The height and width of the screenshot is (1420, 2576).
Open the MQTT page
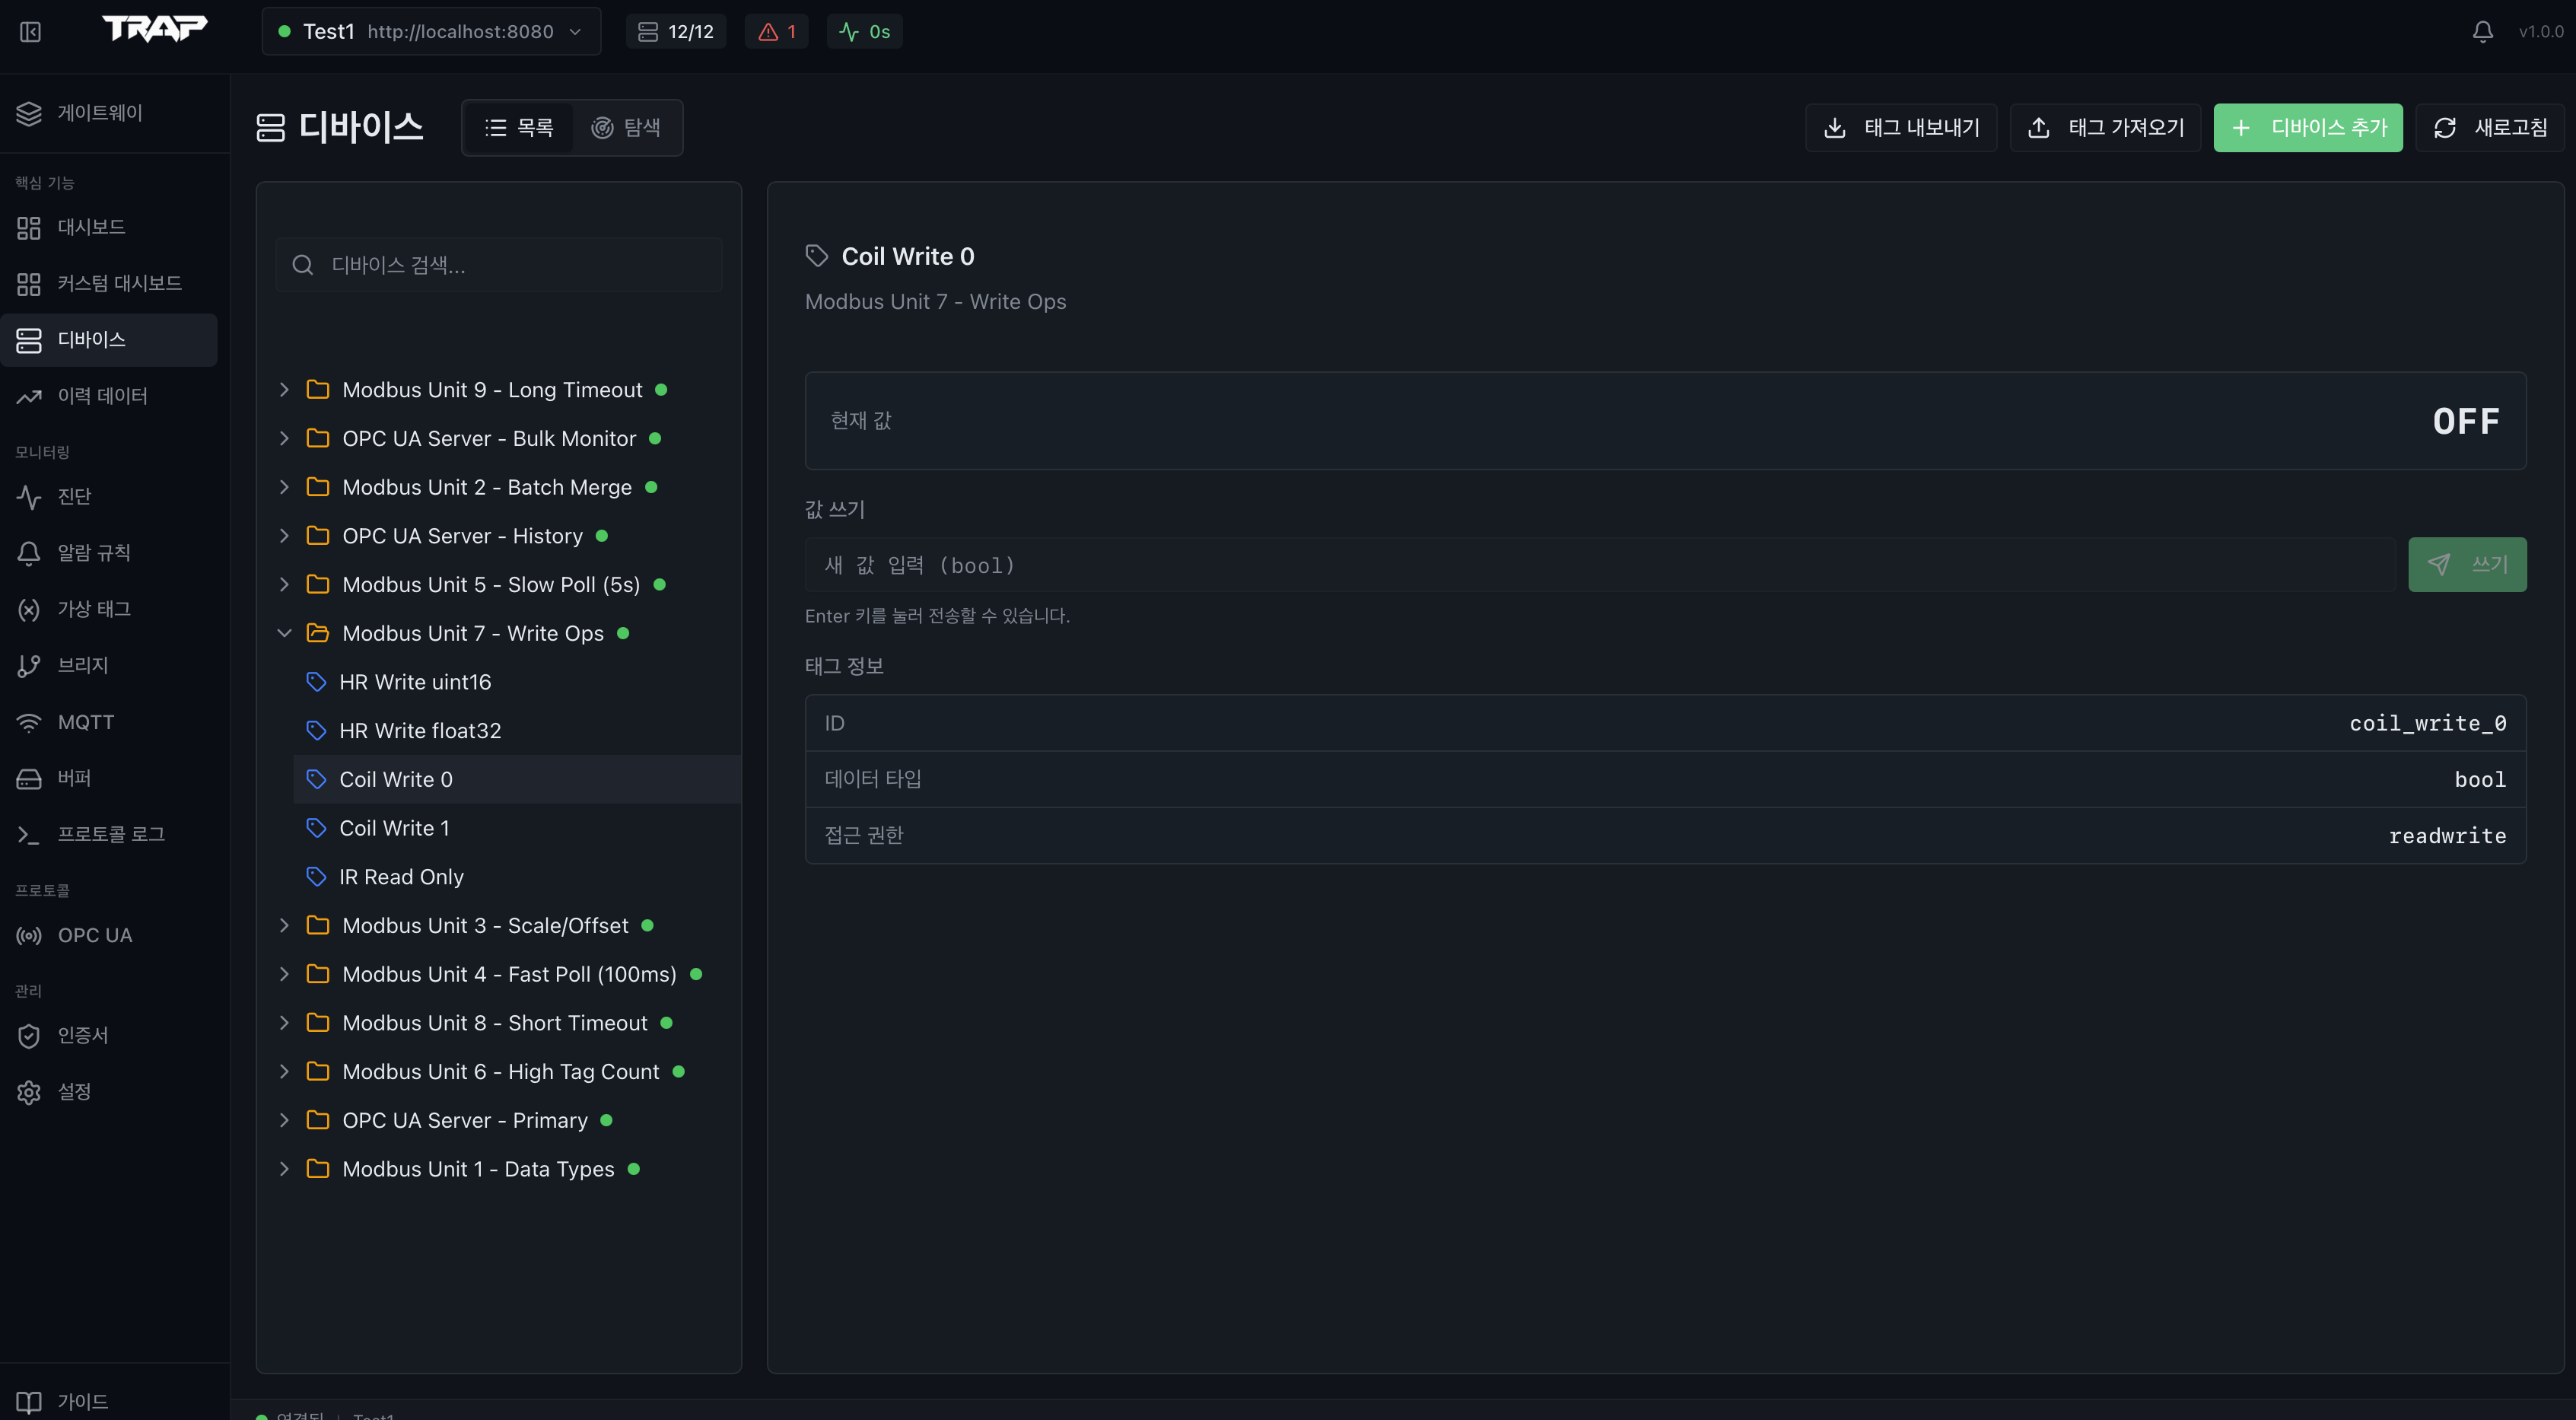pos(85,722)
